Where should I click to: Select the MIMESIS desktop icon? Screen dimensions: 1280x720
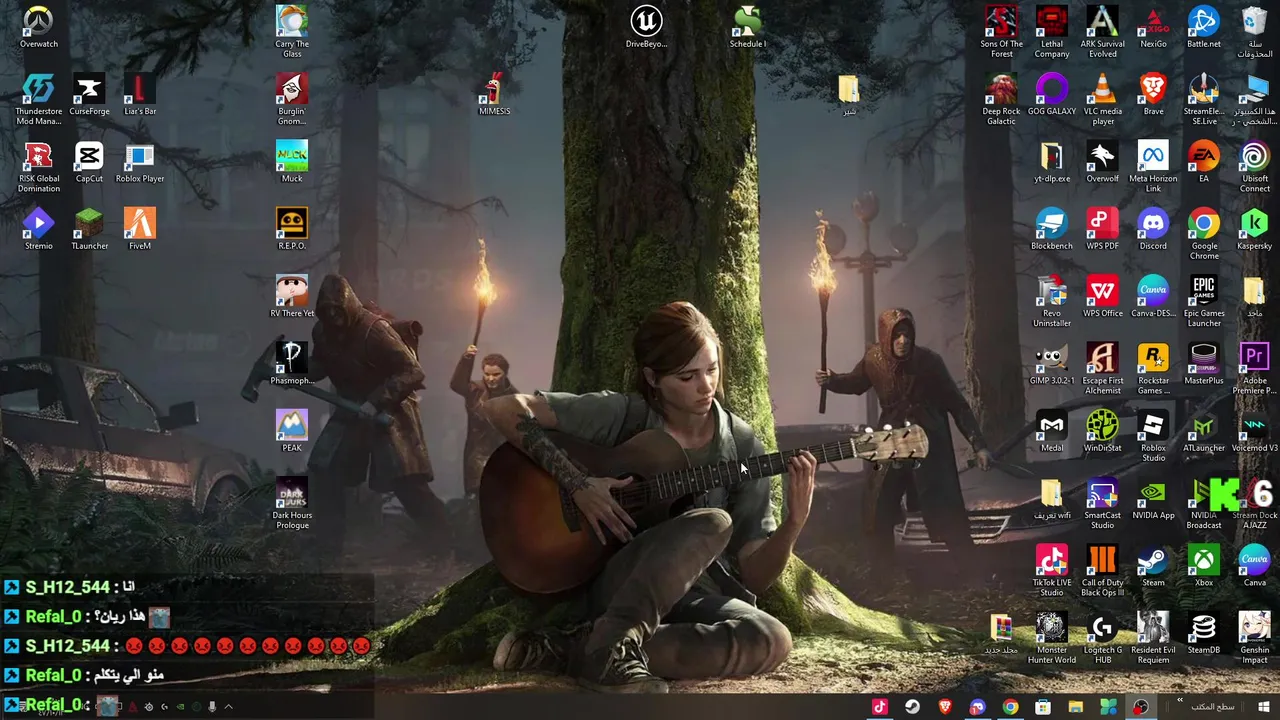[x=494, y=94]
